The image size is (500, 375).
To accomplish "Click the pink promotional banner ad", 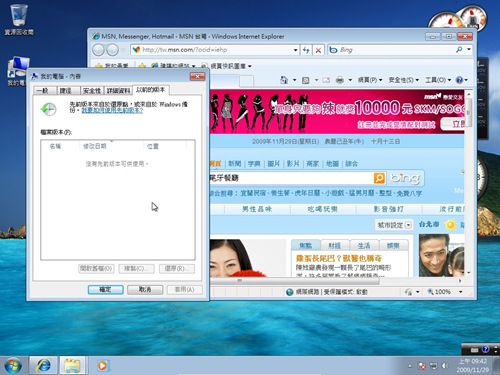I will tap(337, 112).
